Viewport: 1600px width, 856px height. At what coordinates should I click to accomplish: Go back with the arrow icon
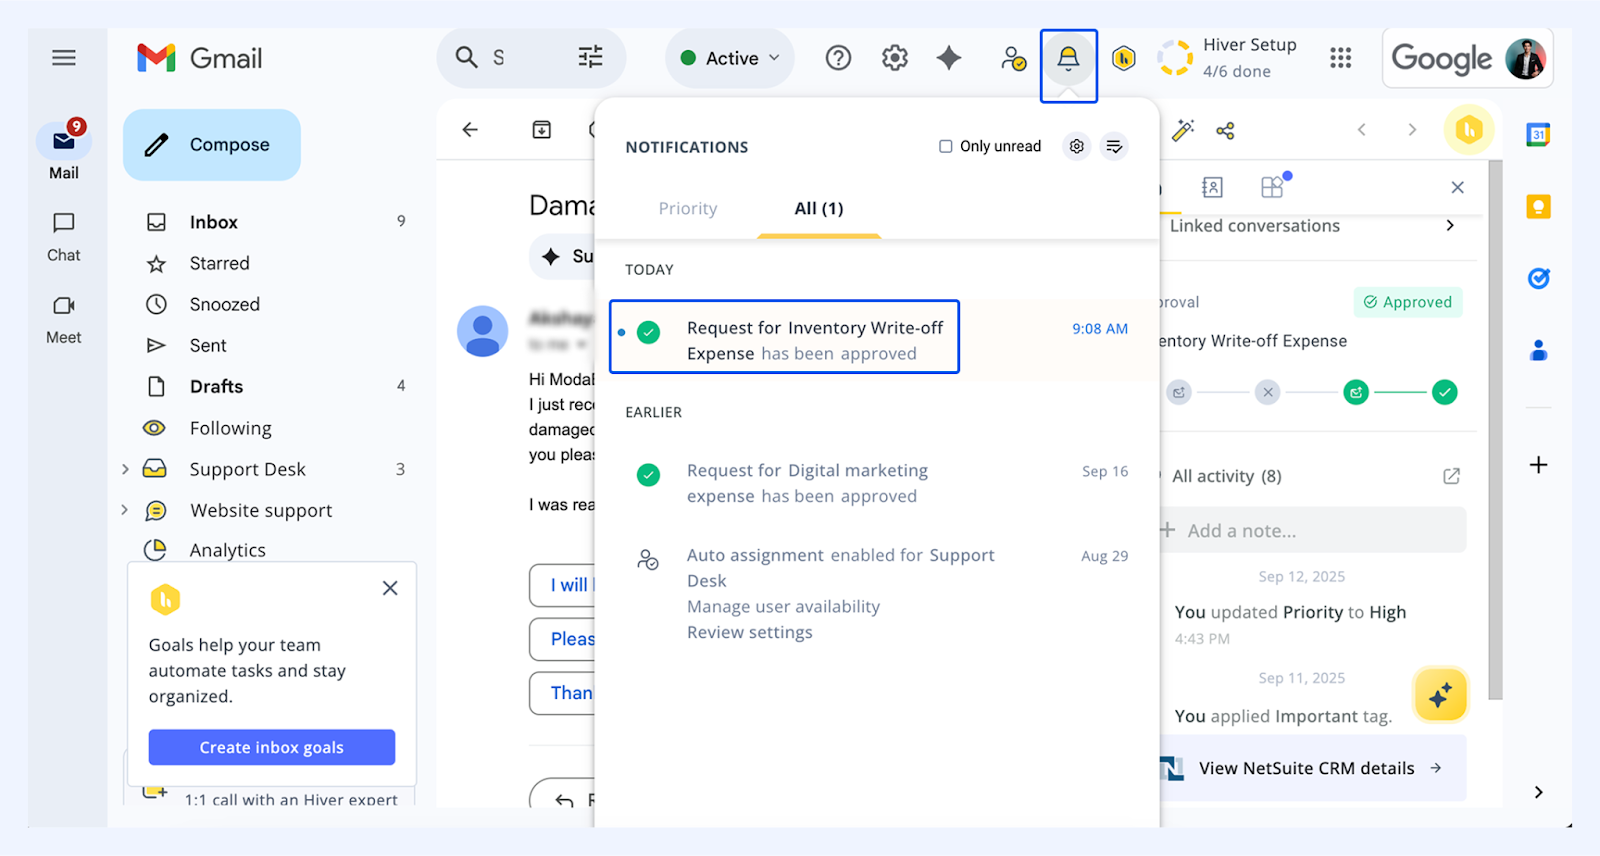[x=470, y=129]
